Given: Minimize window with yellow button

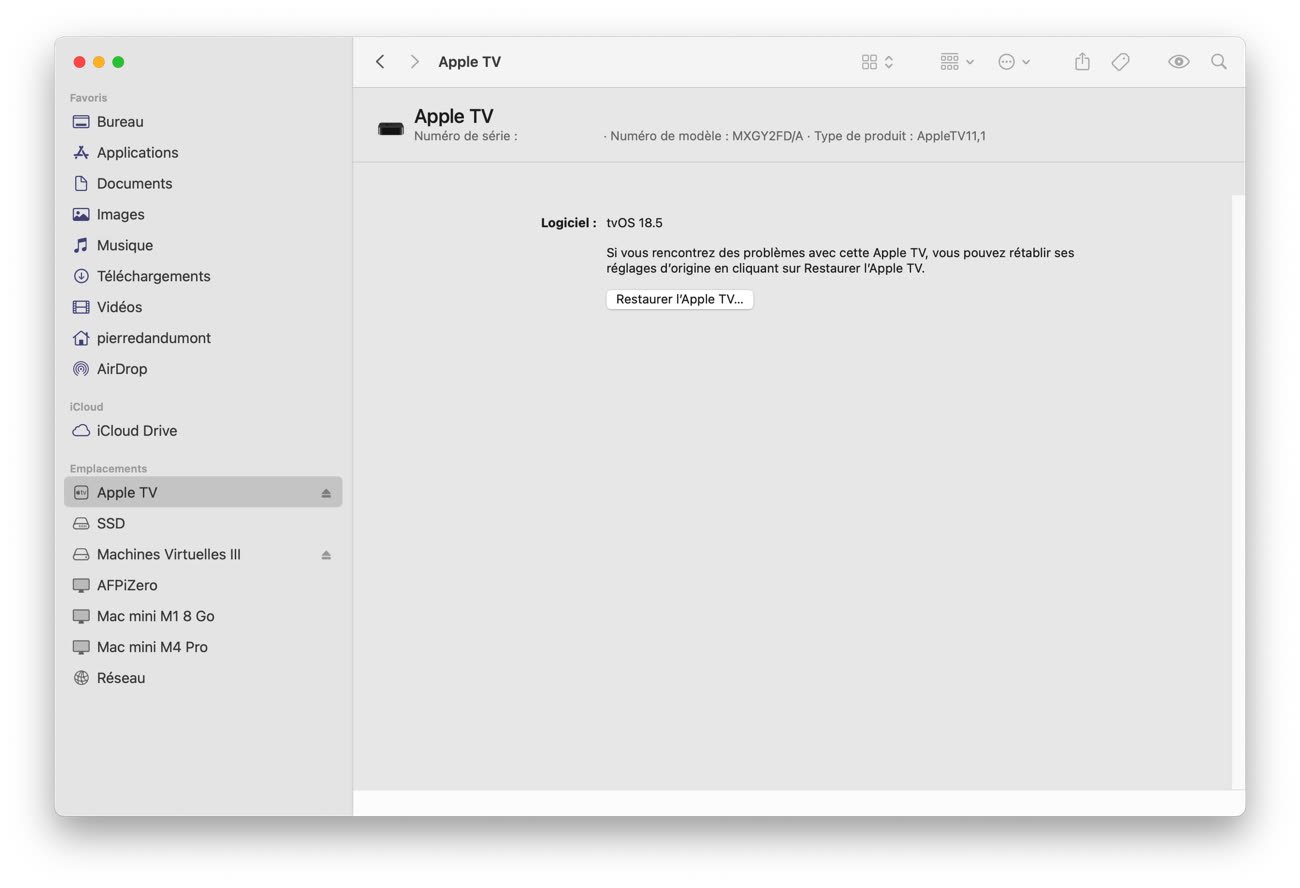Looking at the screenshot, I should 99,62.
